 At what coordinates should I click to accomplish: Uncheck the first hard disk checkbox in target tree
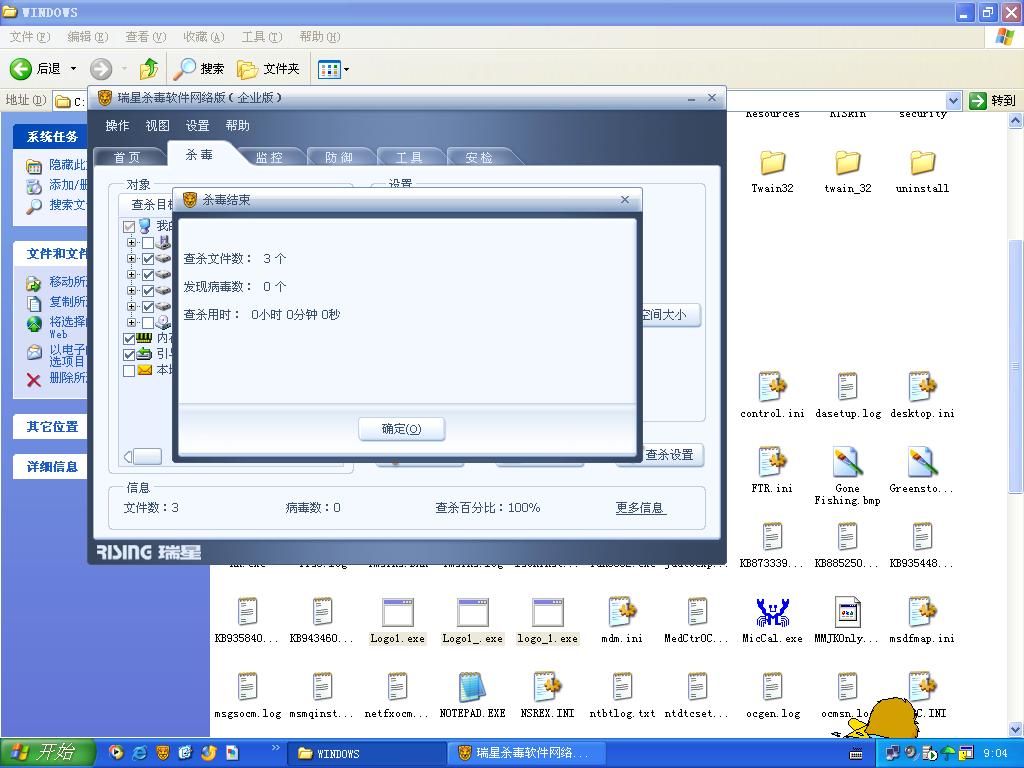click(x=148, y=259)
